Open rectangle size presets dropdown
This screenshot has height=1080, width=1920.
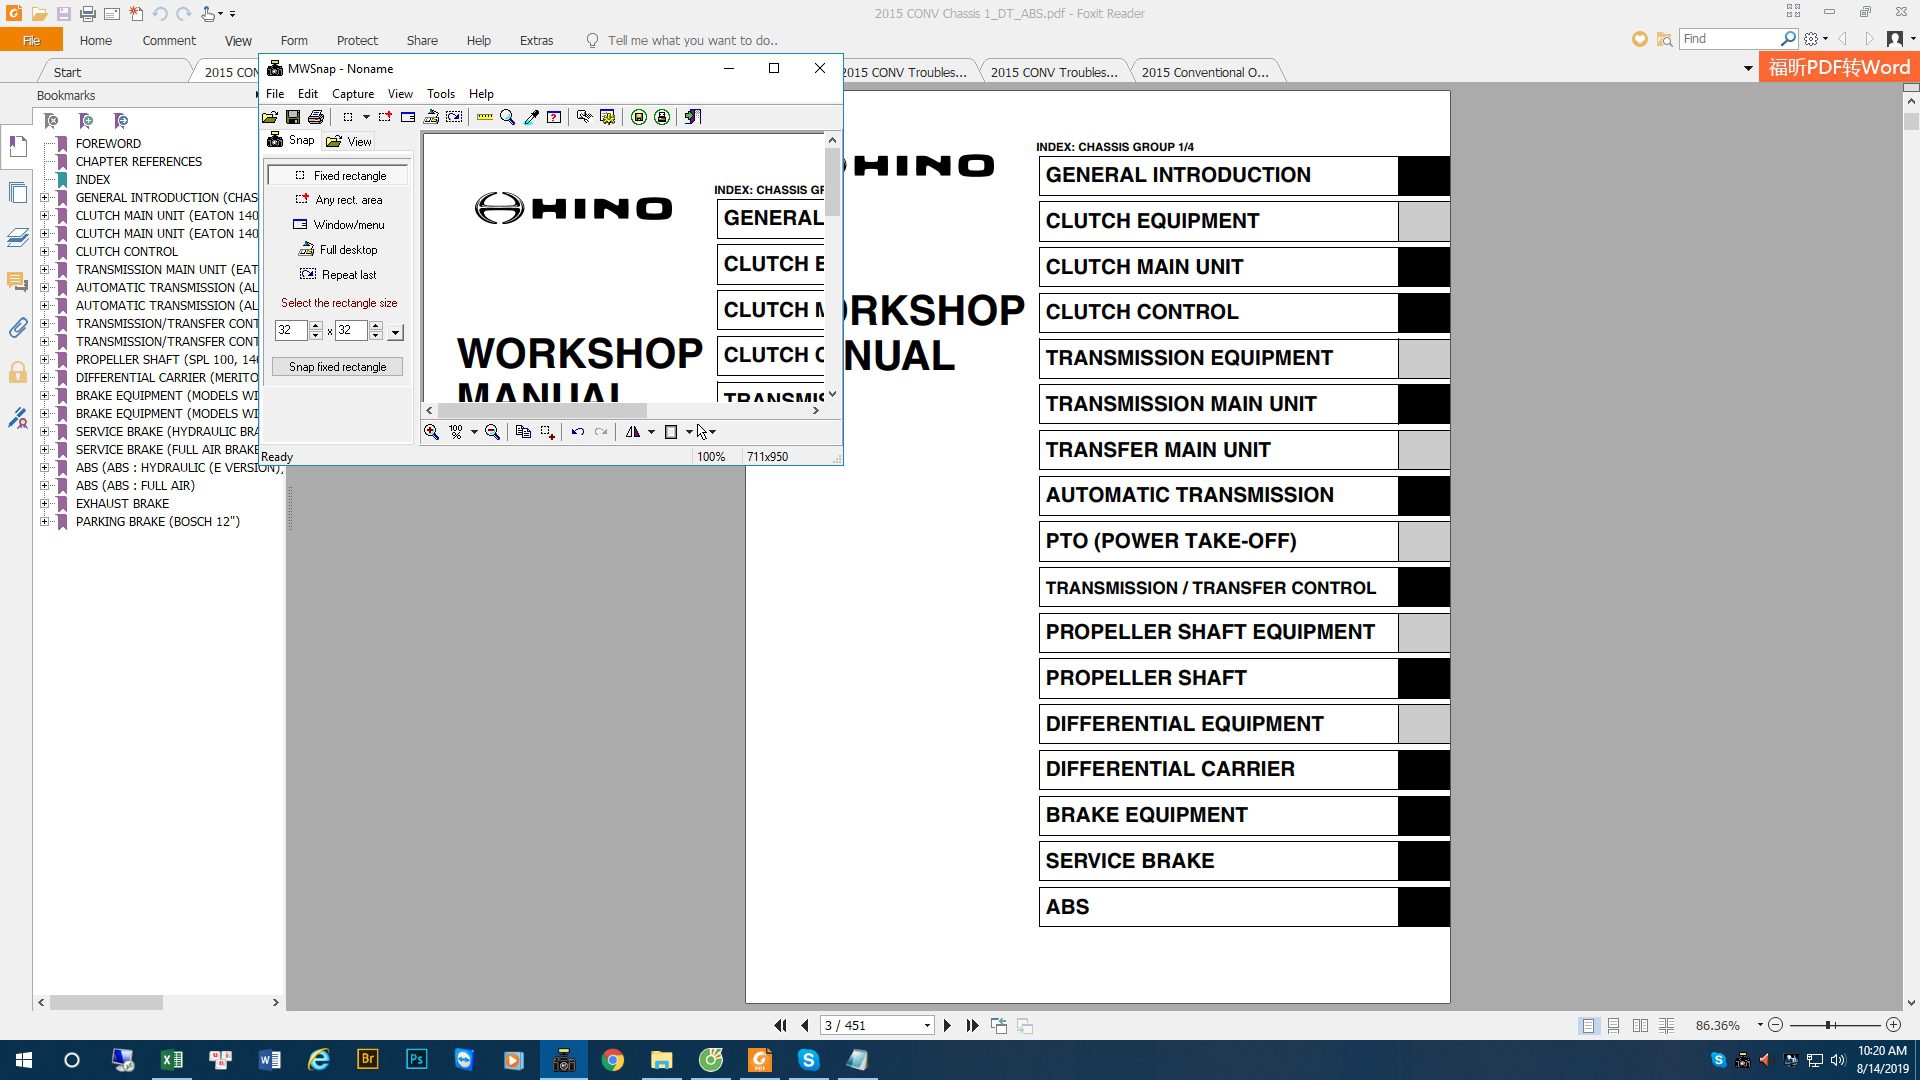pyautogui.click(x=396, y=331)
